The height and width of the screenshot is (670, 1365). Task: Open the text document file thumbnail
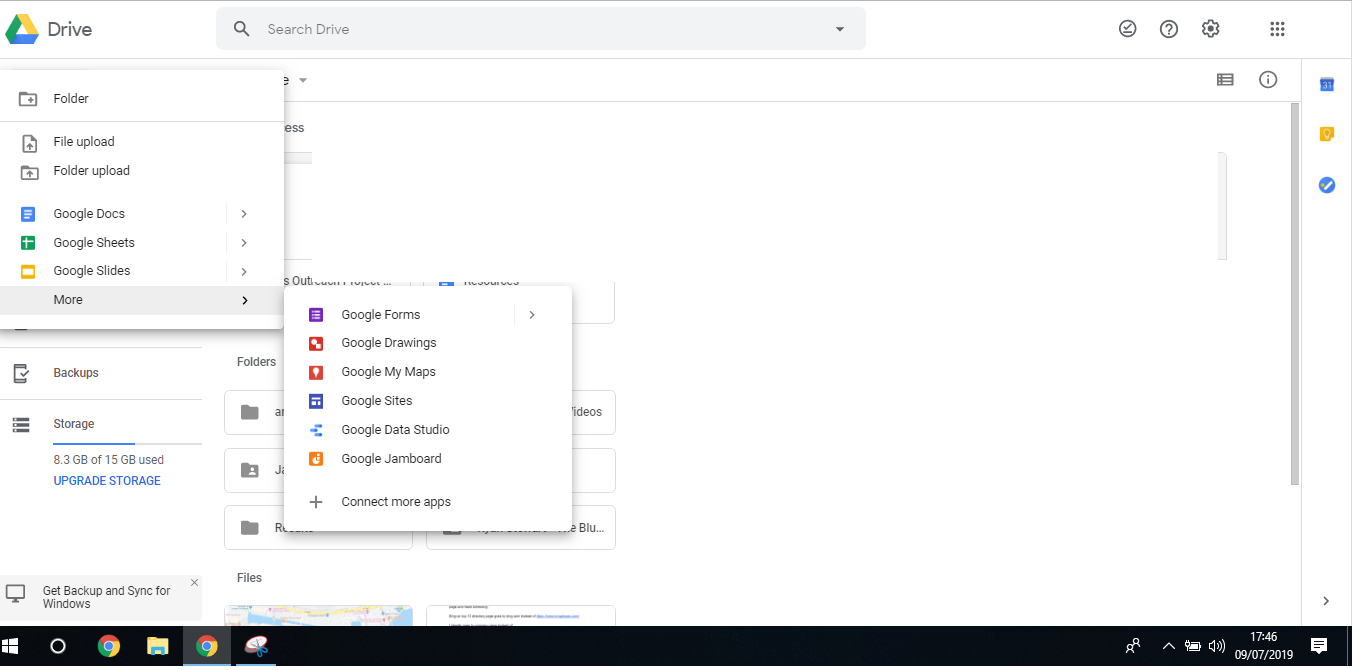[521, 616]
